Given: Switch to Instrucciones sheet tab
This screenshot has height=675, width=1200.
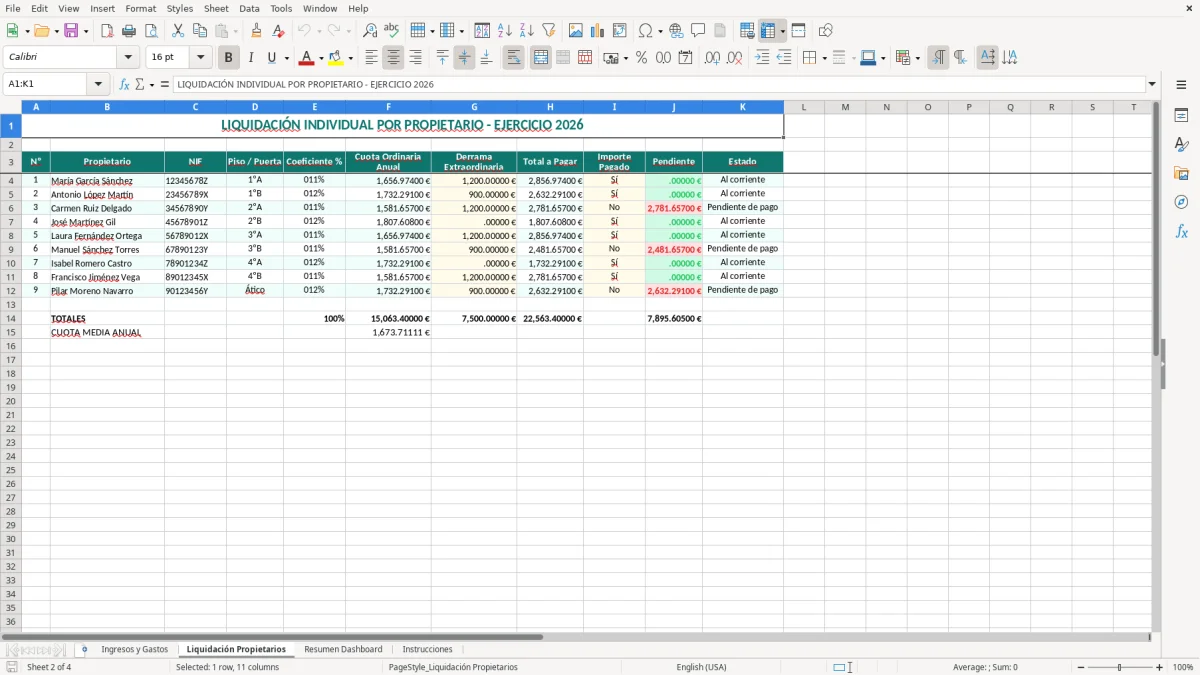Looking at the screenshot, I should click(x=427, y=649).
